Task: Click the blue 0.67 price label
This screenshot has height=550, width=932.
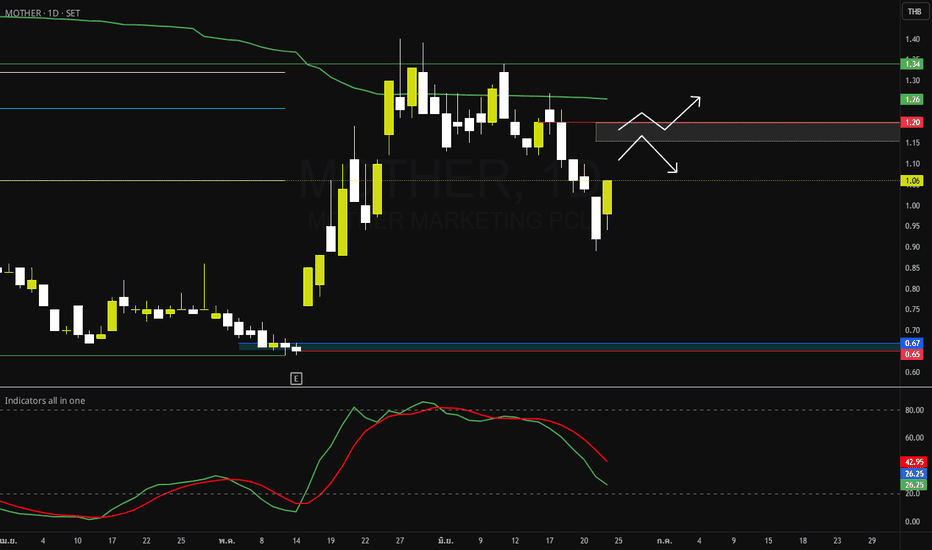Action: (x=912, y=343)
